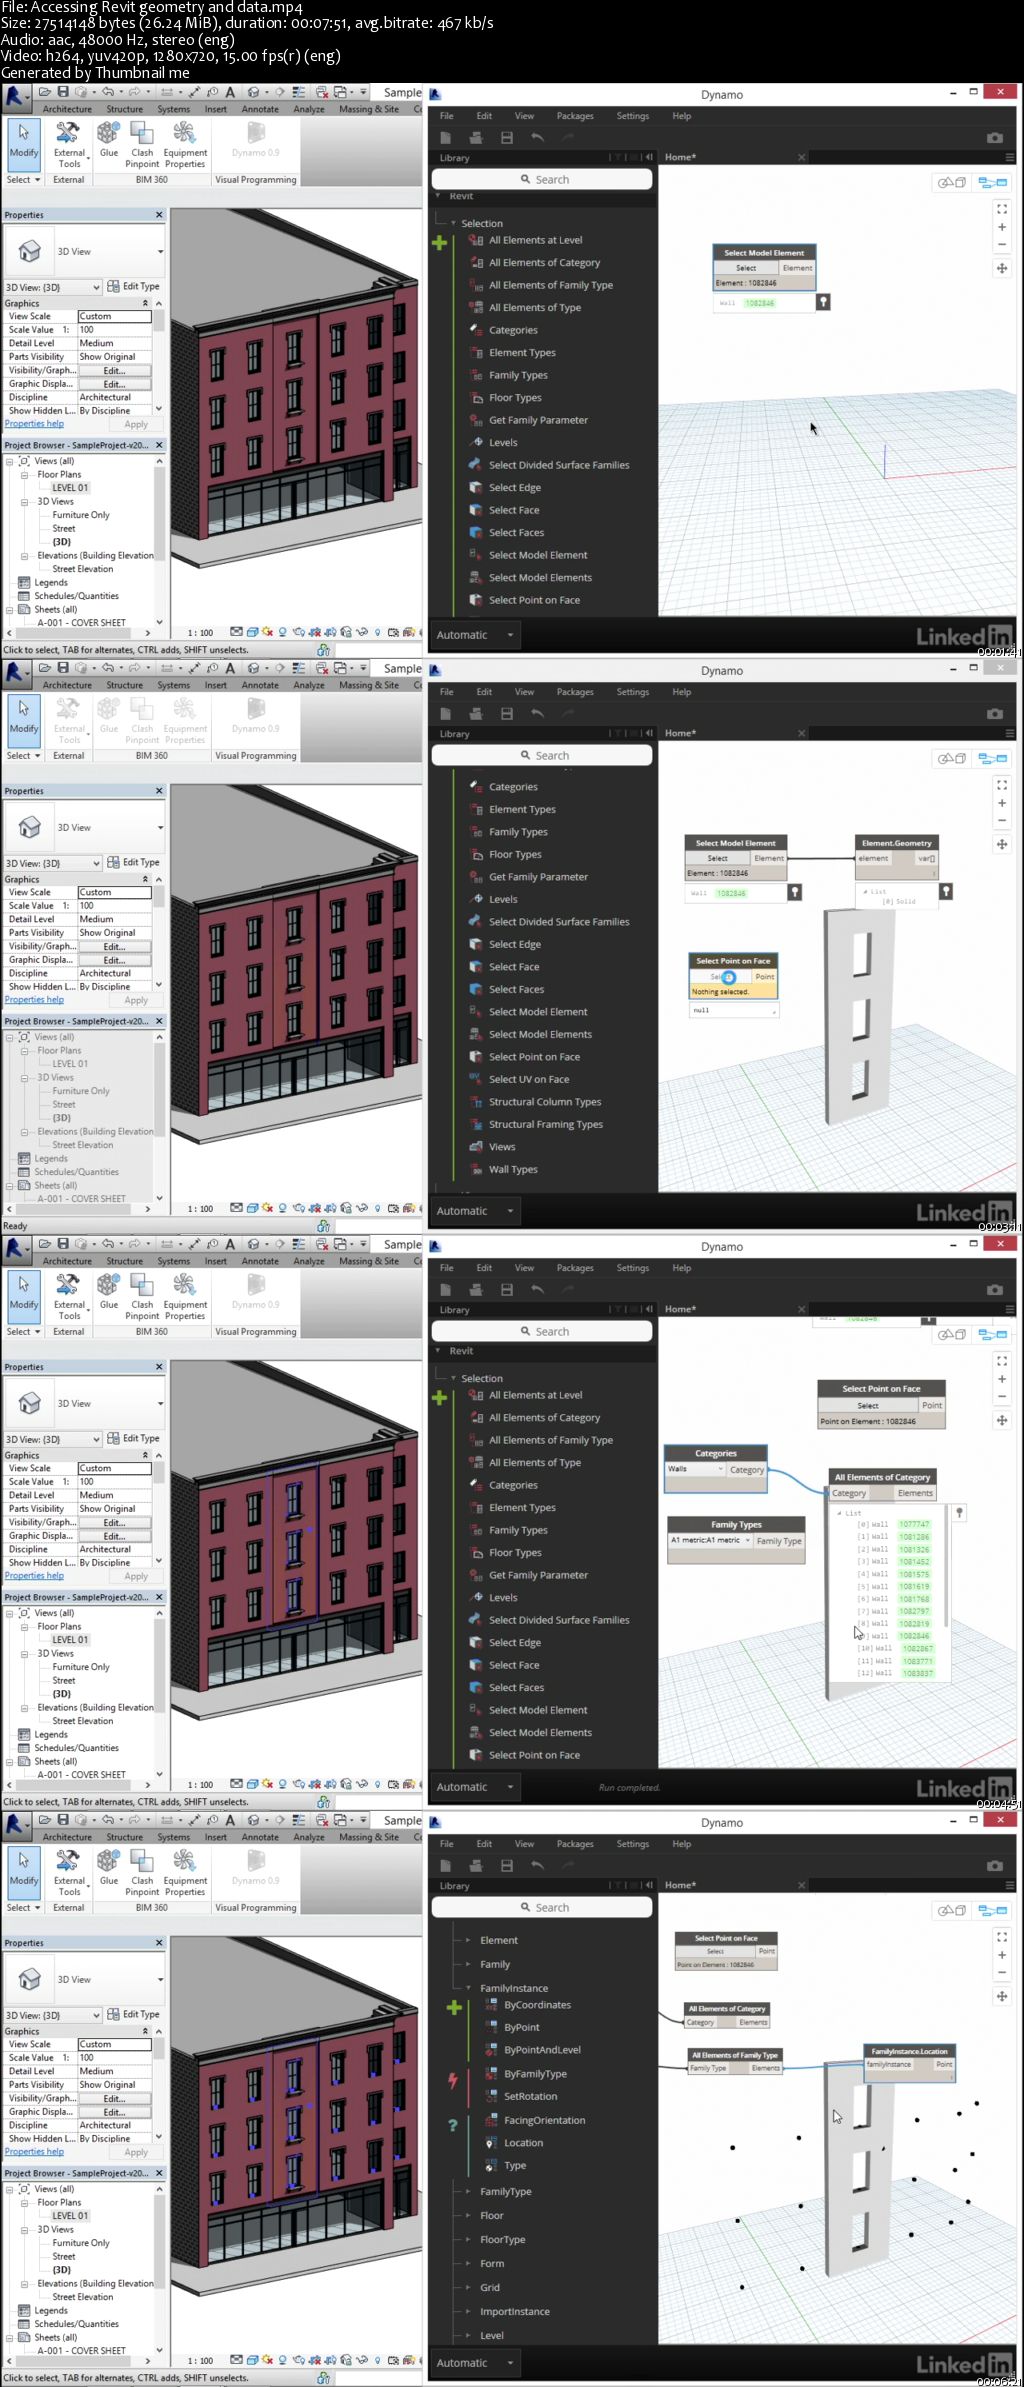
Task: Select the Structural Column Types library entry
Action: click(545, 1101)
